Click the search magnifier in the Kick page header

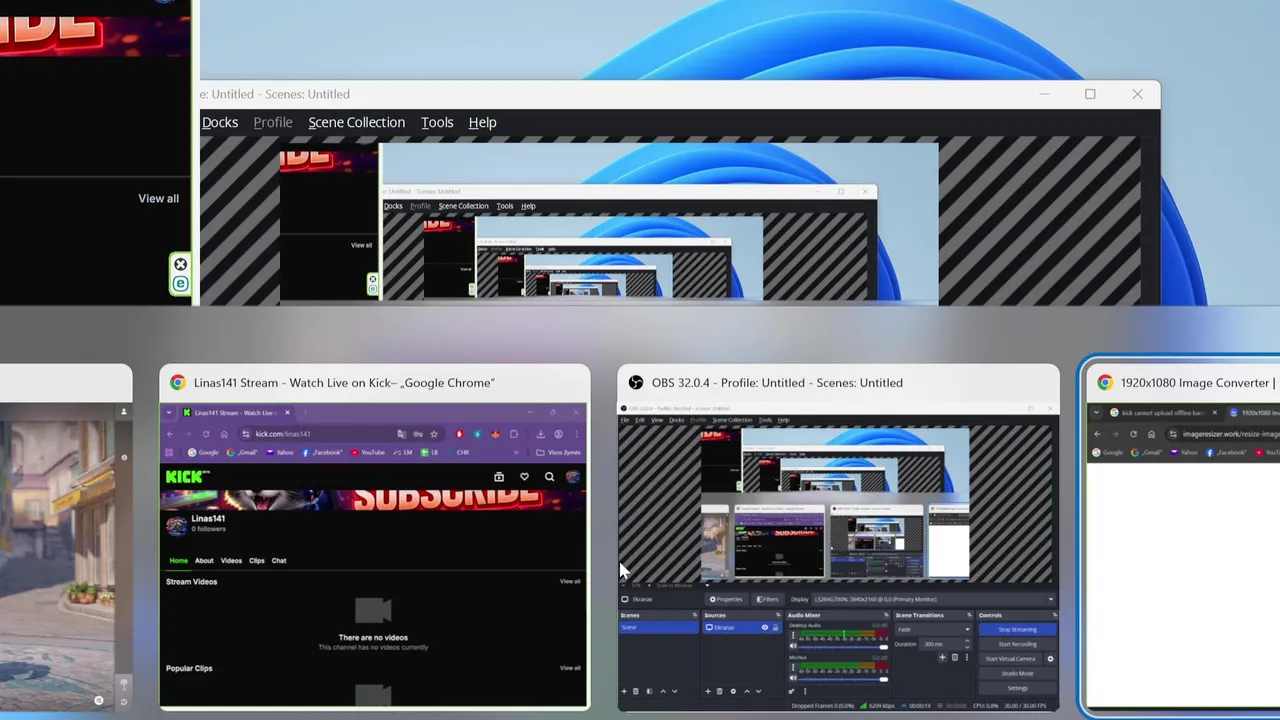[x=549, y=477]
